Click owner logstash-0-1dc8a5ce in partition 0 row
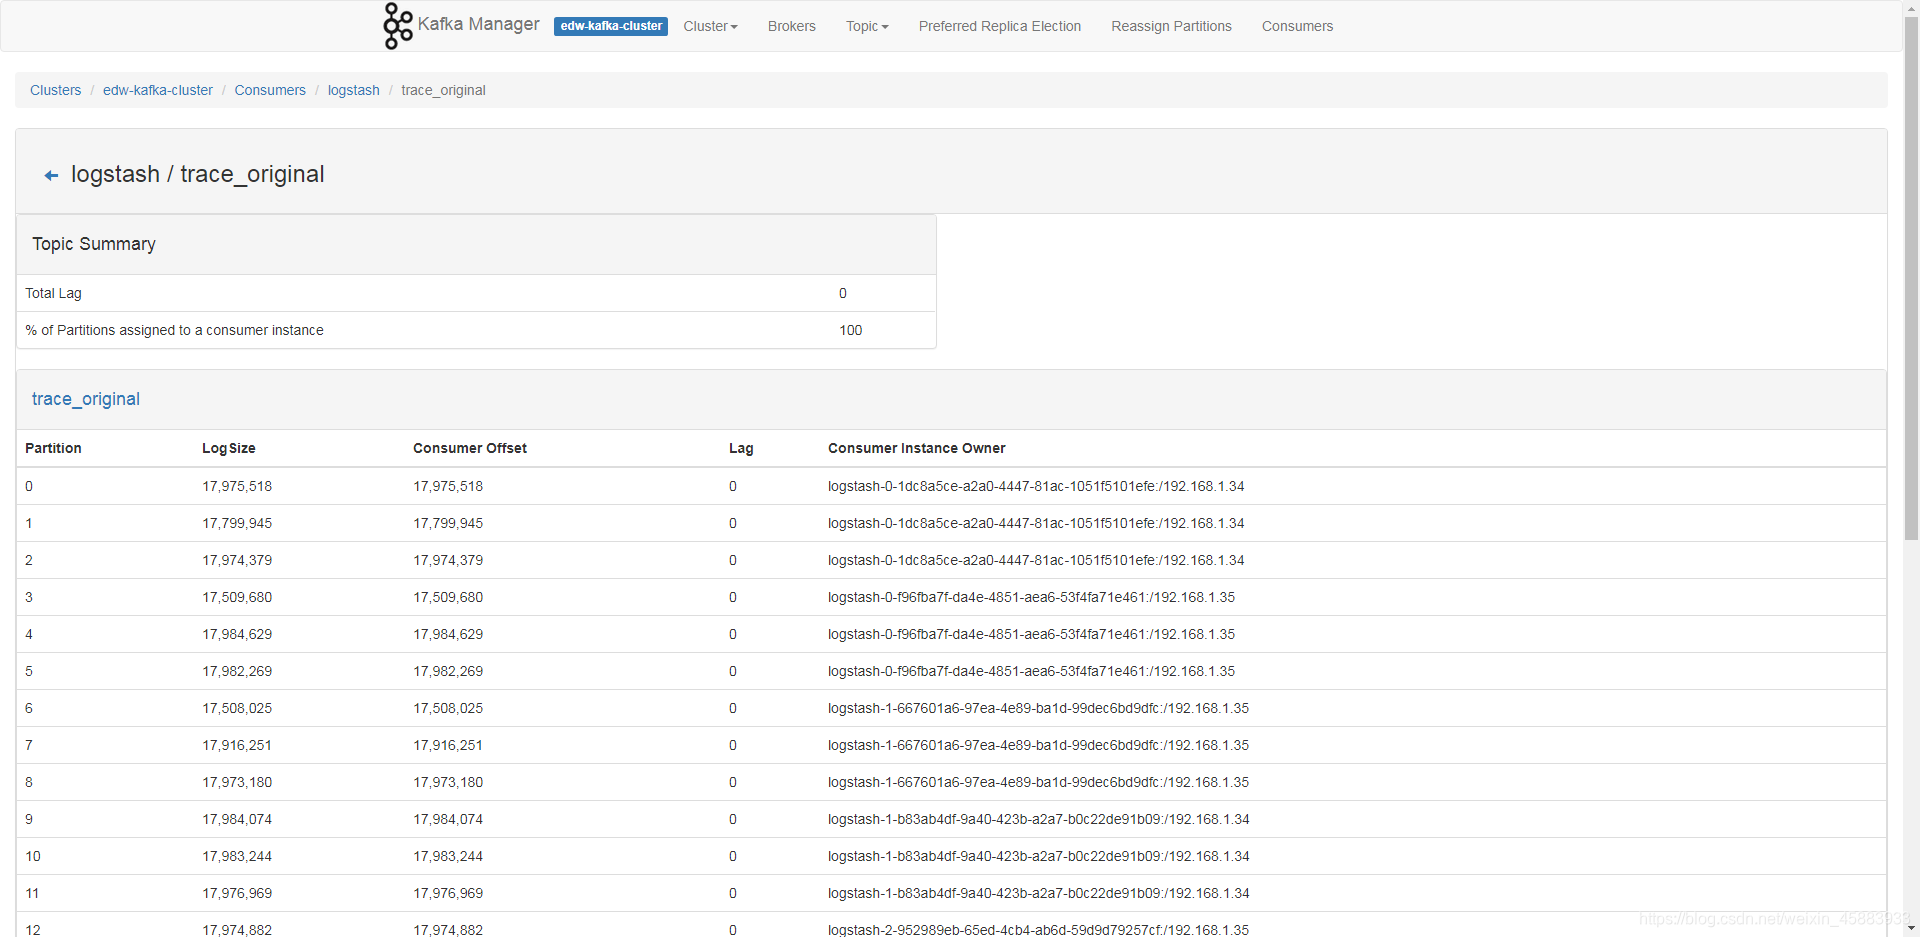Viewport: 1920px width, 937px height. click(x=1036, y=486)
